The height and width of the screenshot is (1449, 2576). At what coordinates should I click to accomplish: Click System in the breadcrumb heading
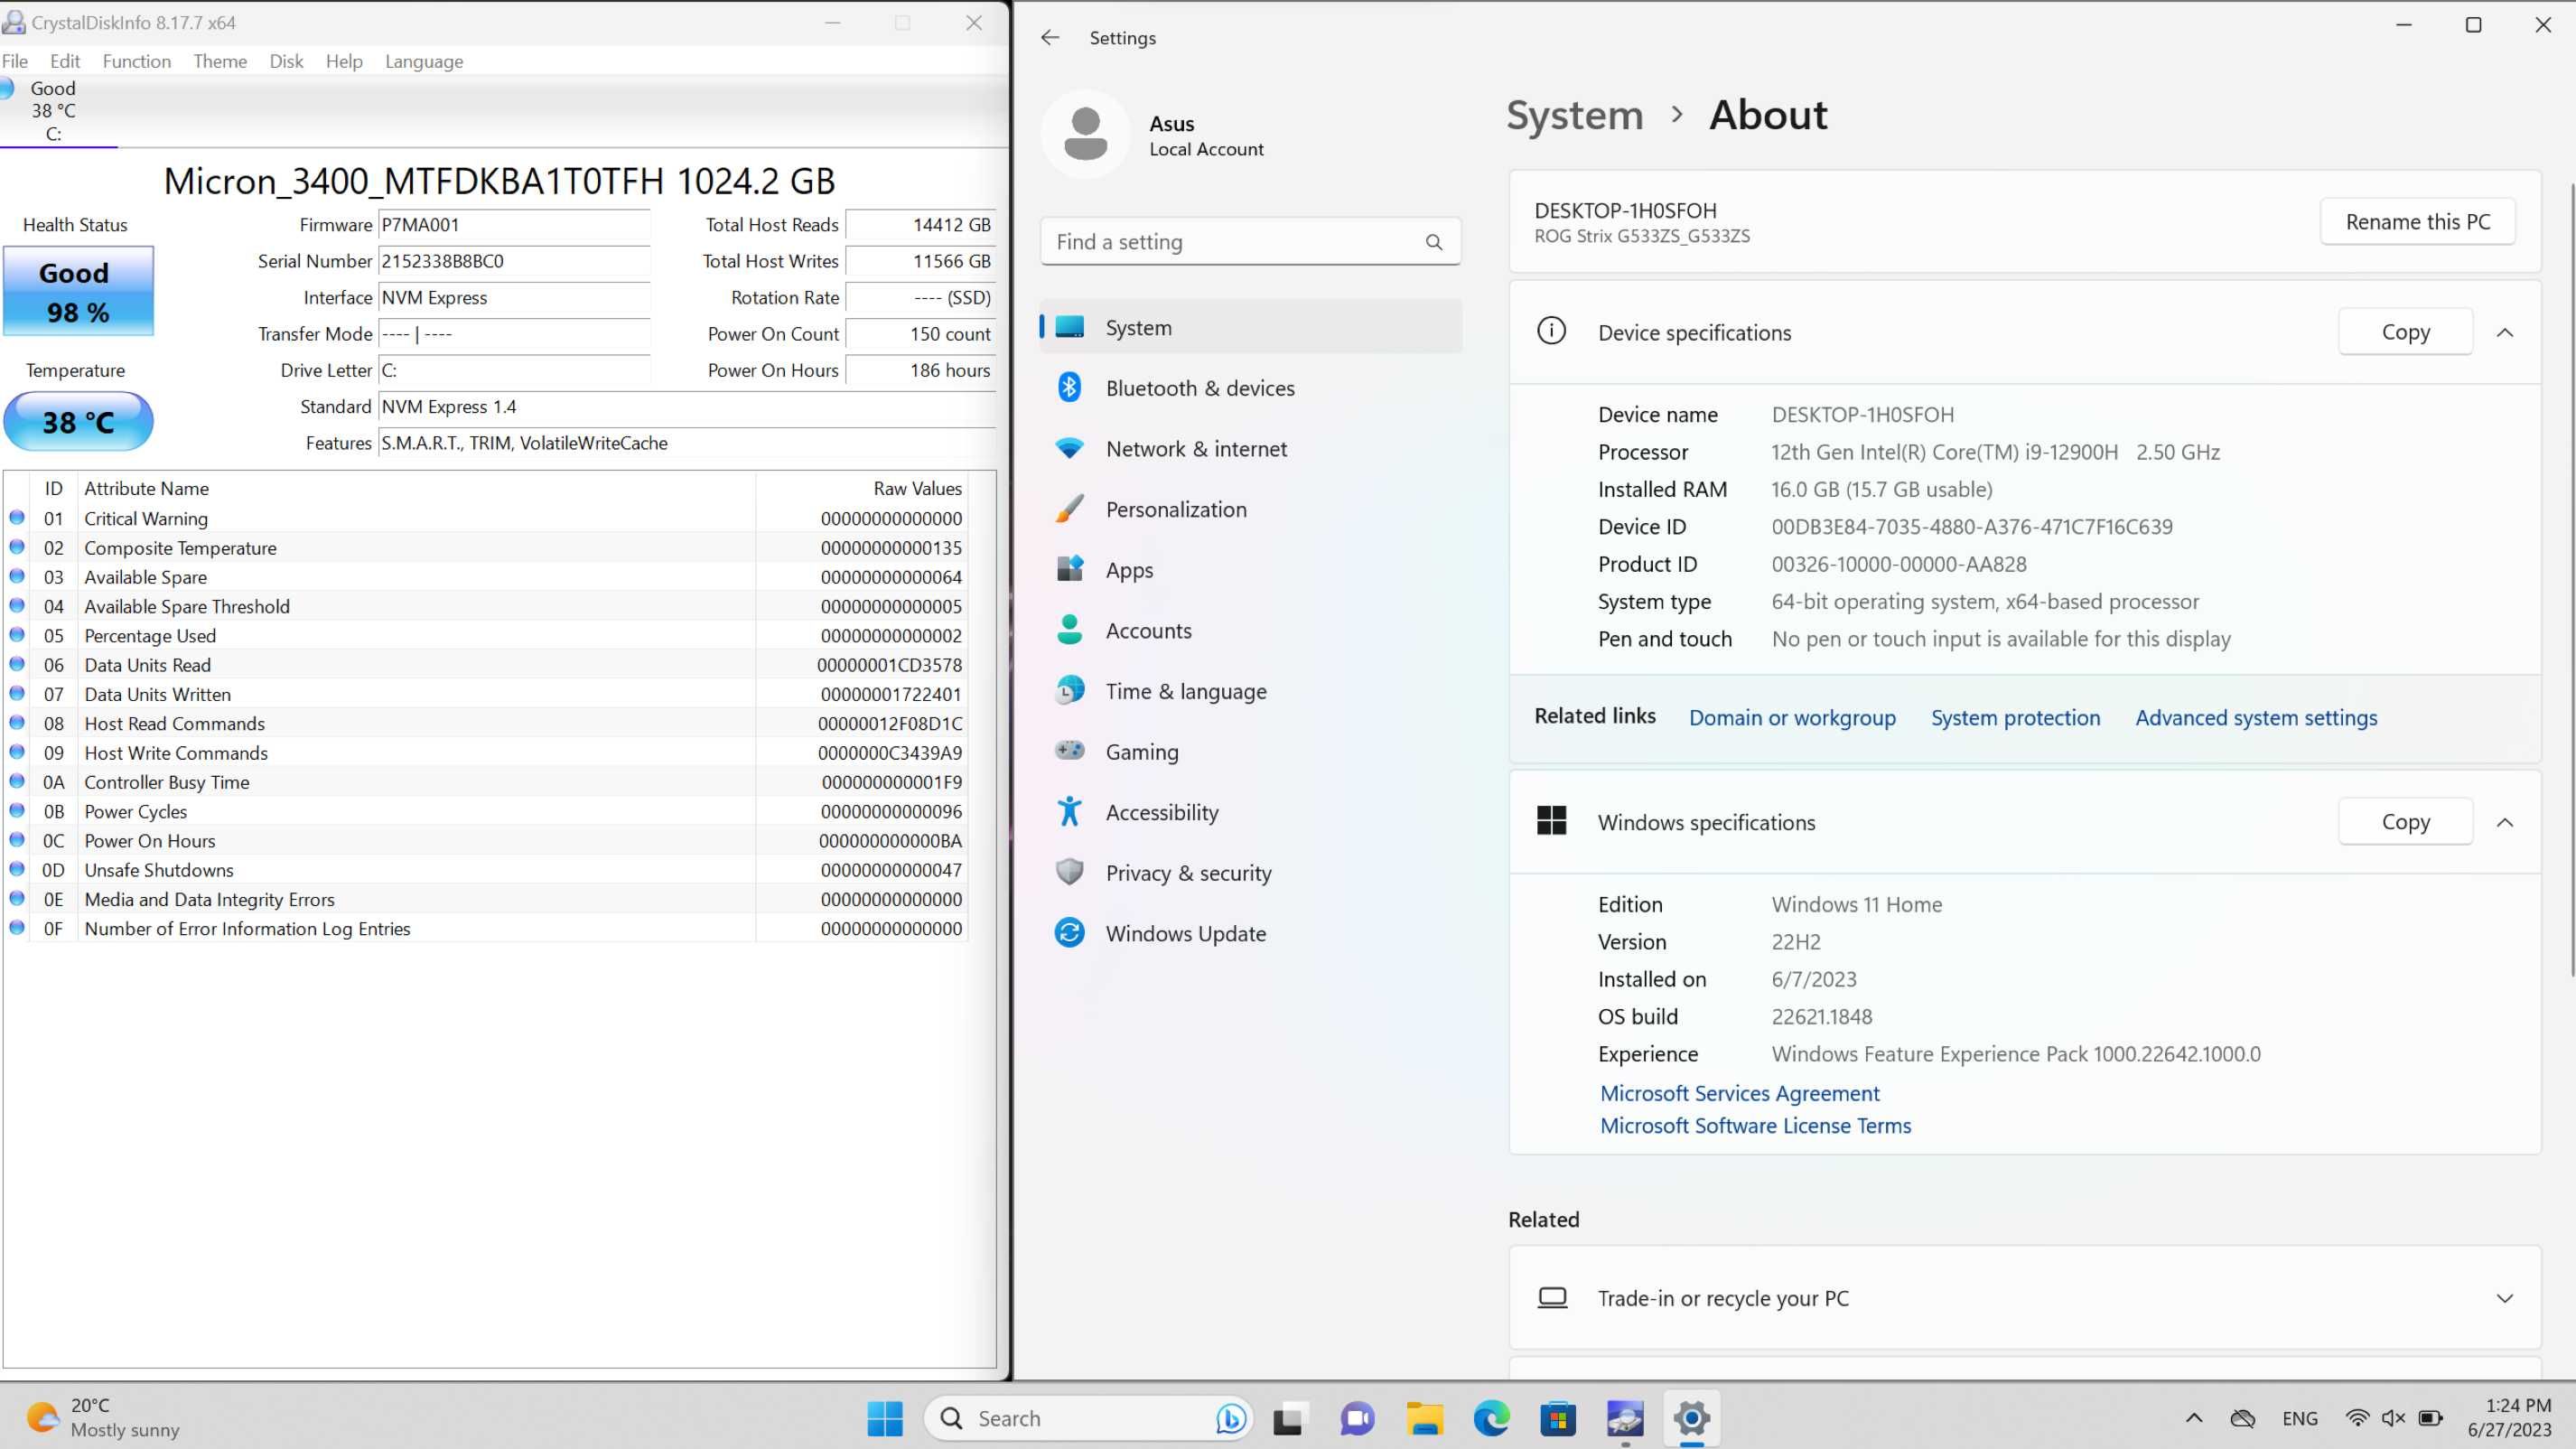tap(1575, 116)
